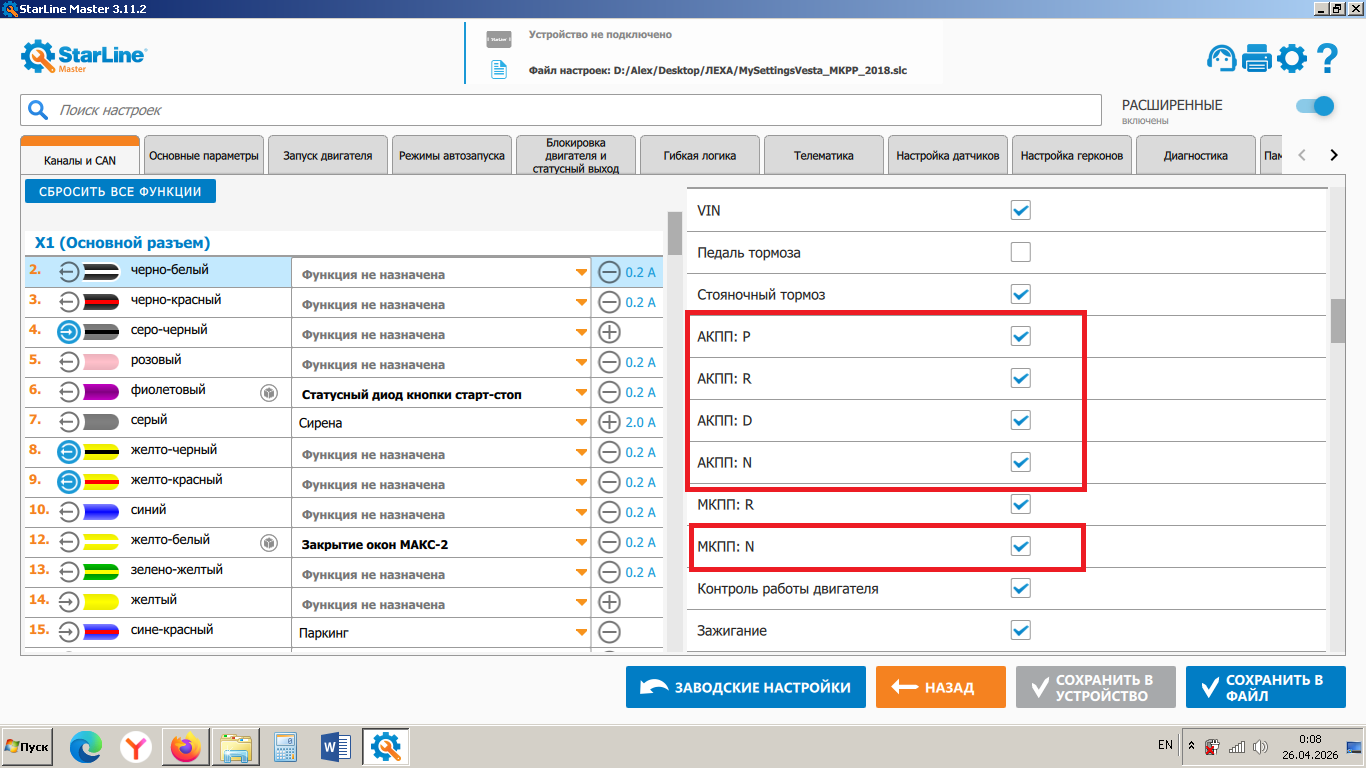This screenshot has width=1366, height=768.
Task: Enable the Педаль тормоза checkbox
Action: [x=1020, y=252]
